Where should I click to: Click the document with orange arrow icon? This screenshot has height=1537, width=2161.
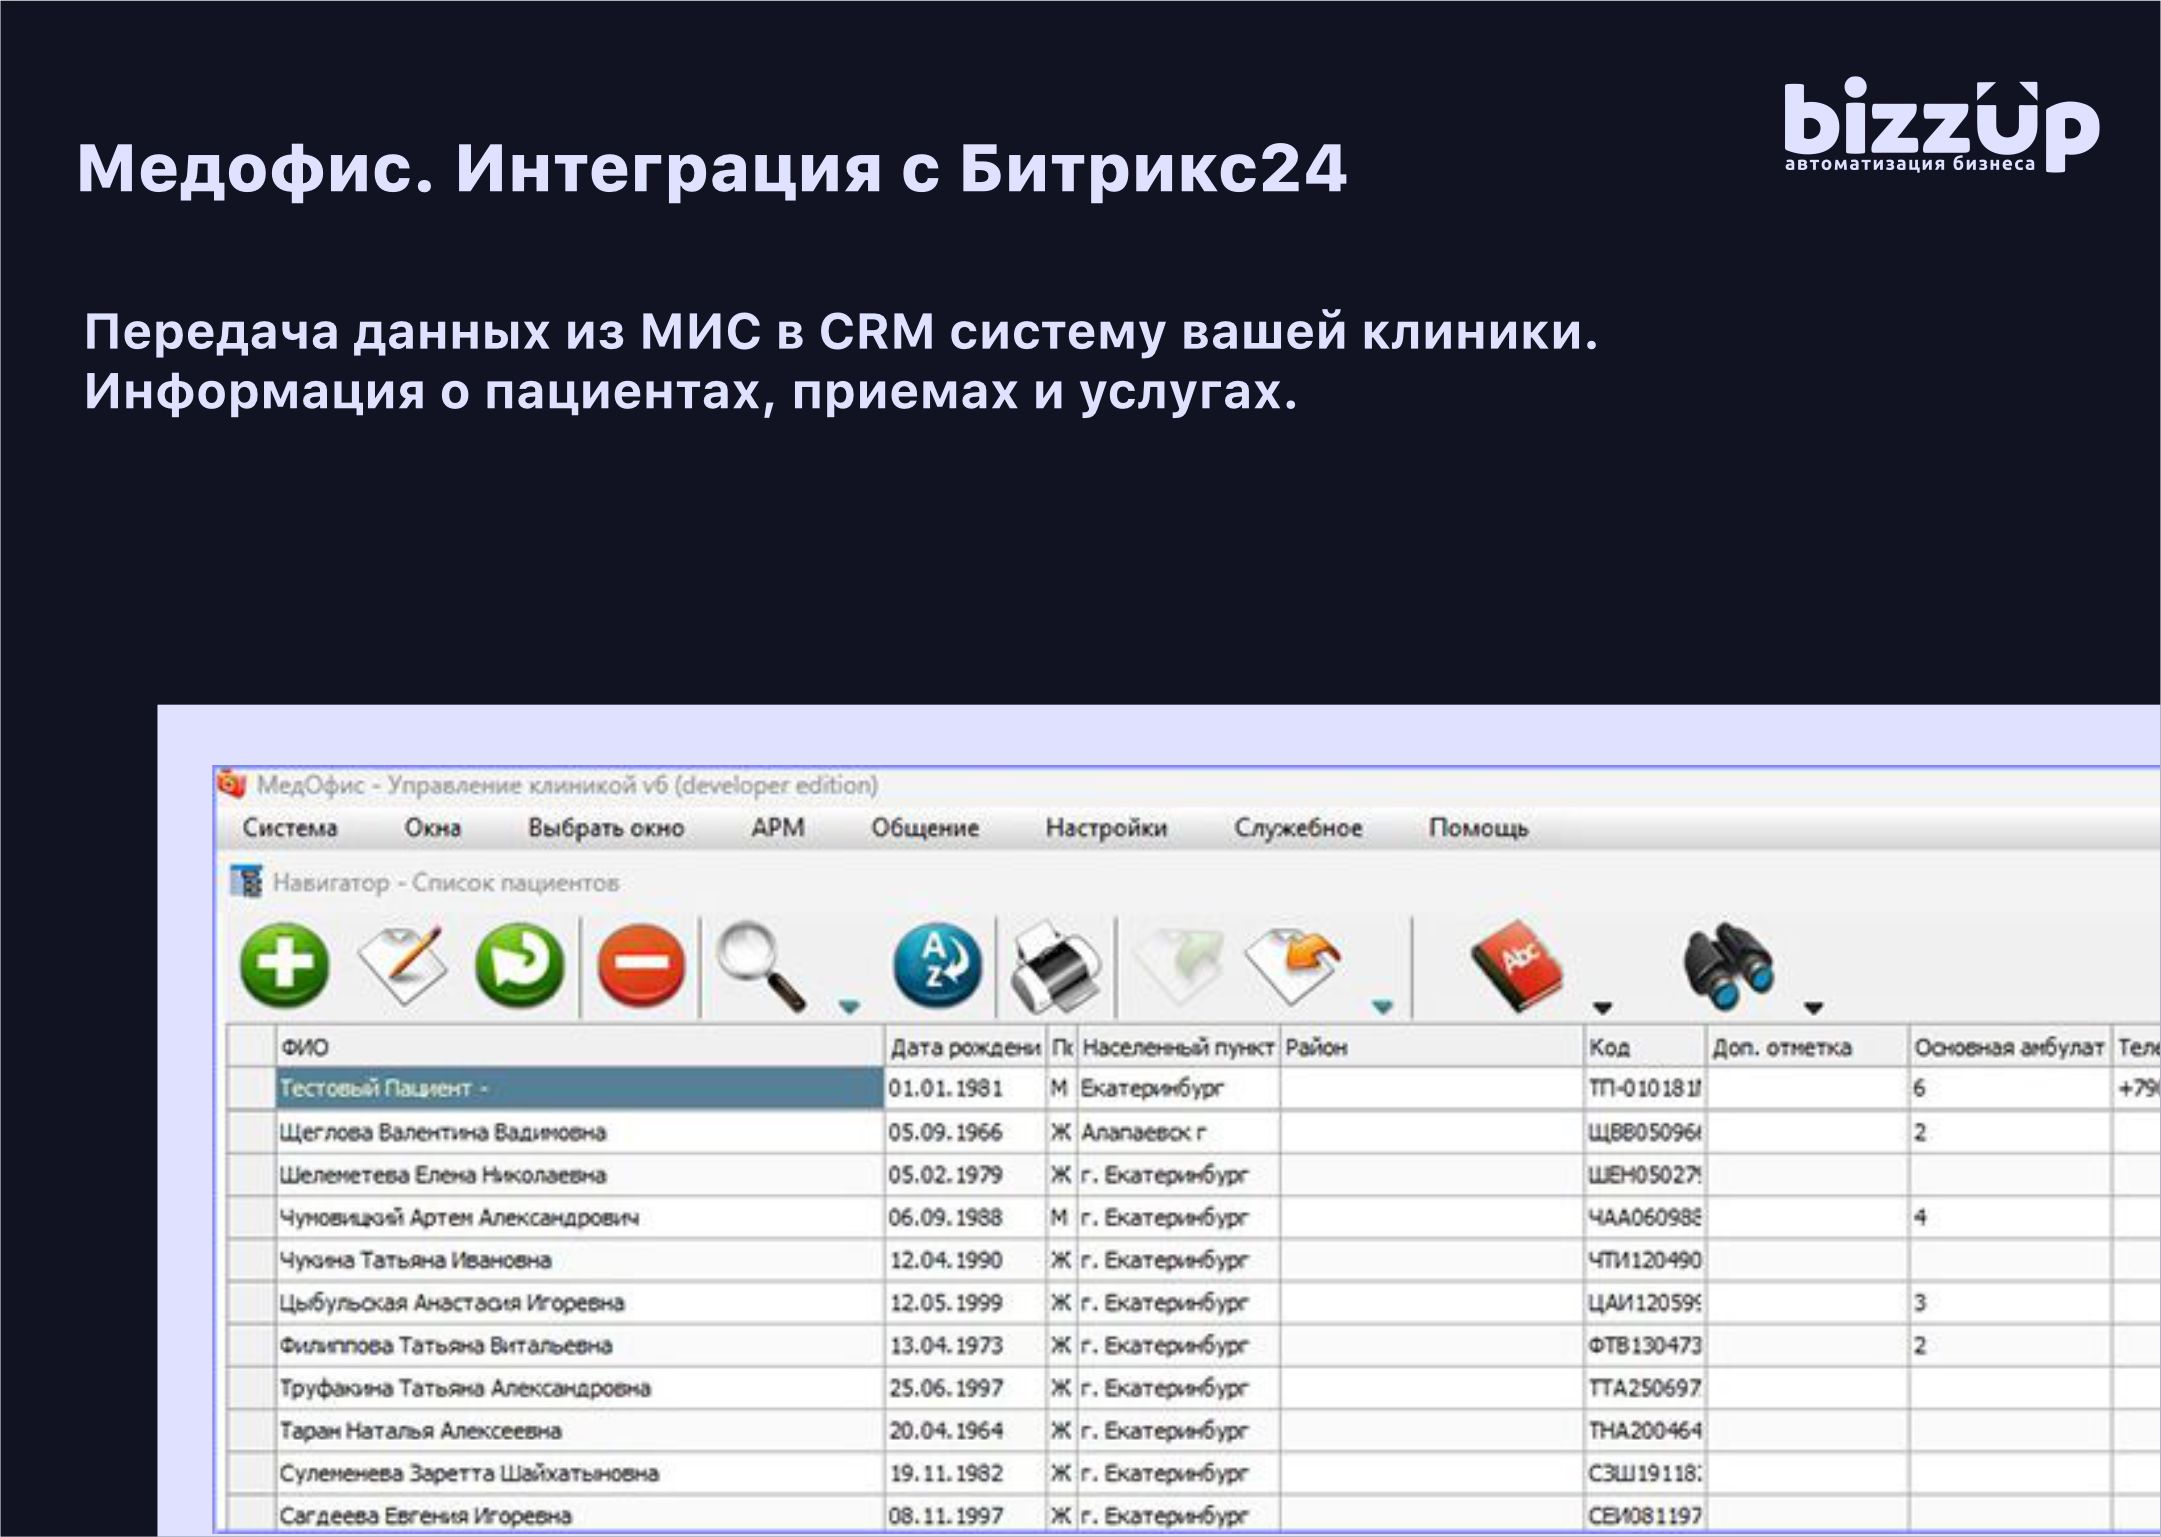[x=1294, y=966]
